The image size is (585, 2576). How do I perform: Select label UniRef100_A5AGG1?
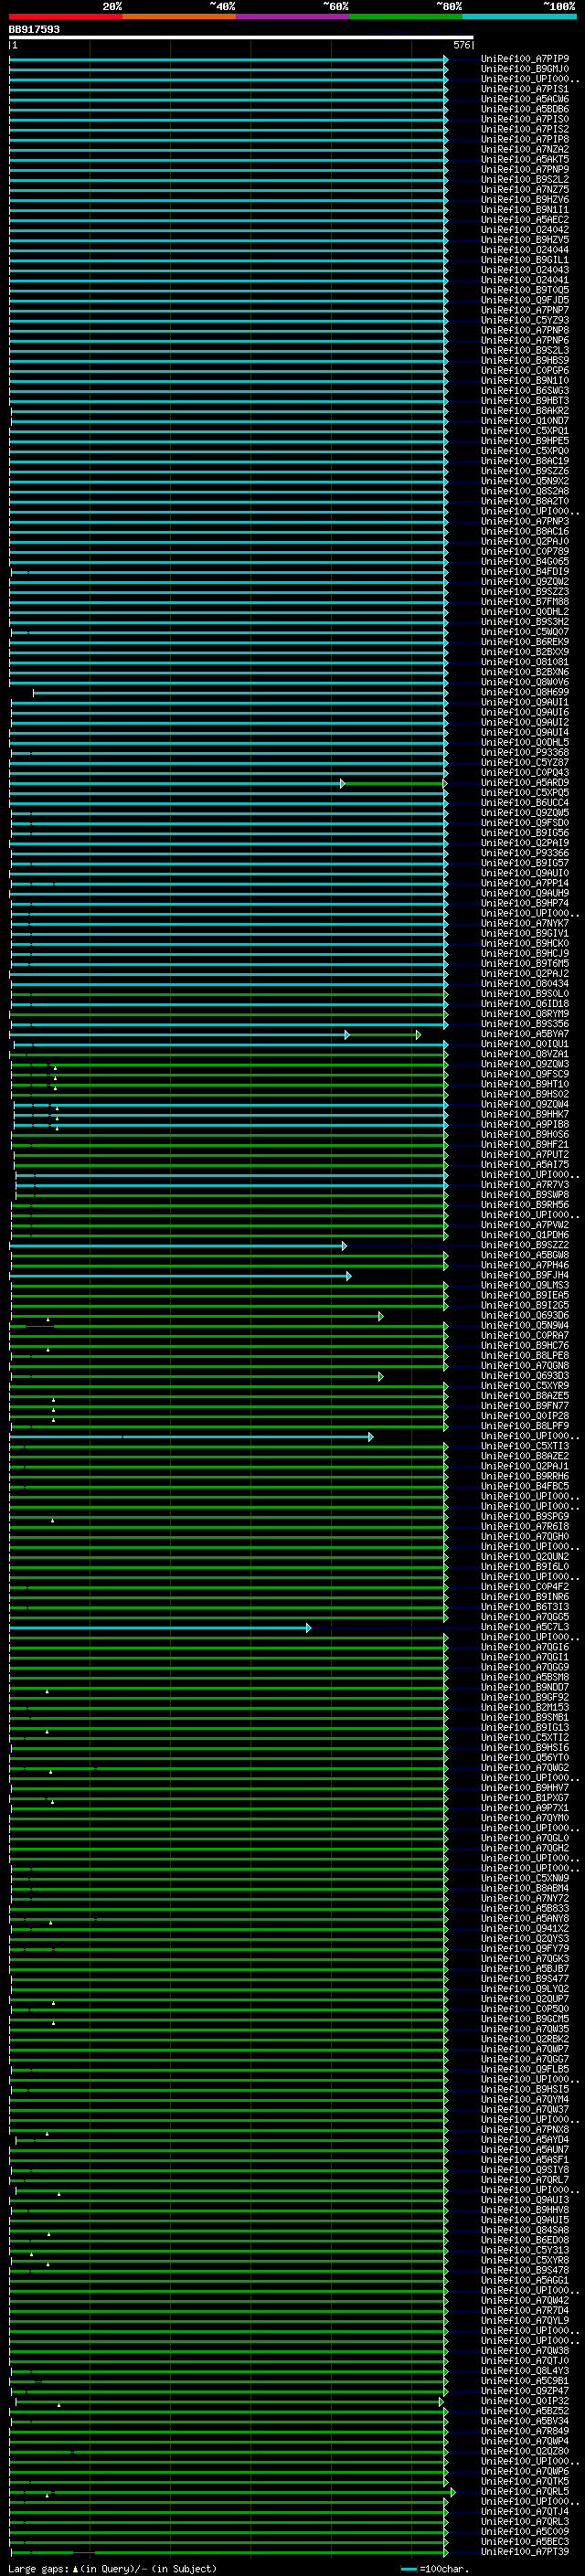click(x=525, y=2280)
